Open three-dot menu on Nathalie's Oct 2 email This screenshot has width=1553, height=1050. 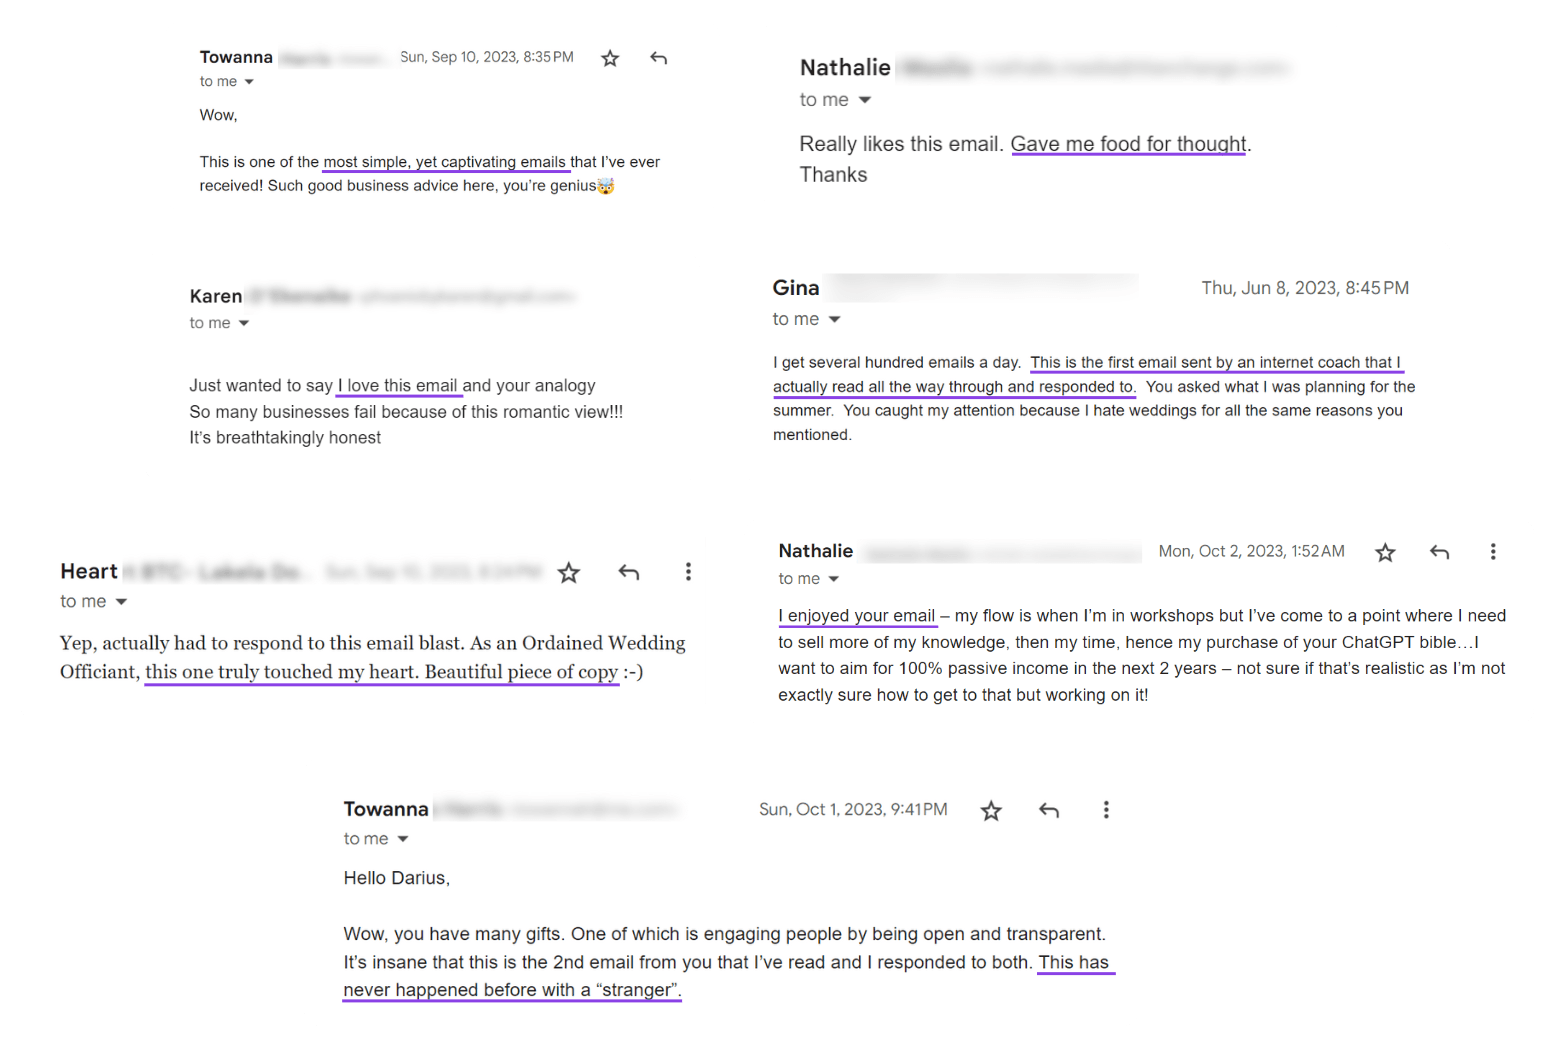pyautogui.click(x=1493, y=552)
